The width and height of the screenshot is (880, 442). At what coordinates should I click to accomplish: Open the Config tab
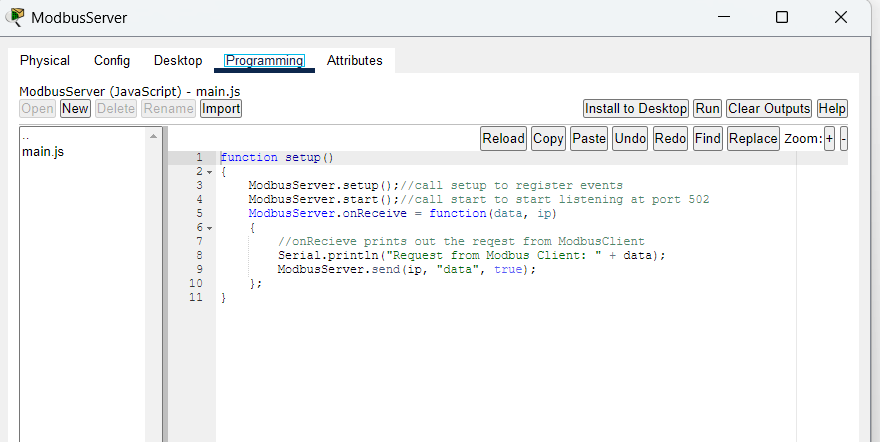pos(112,61)
